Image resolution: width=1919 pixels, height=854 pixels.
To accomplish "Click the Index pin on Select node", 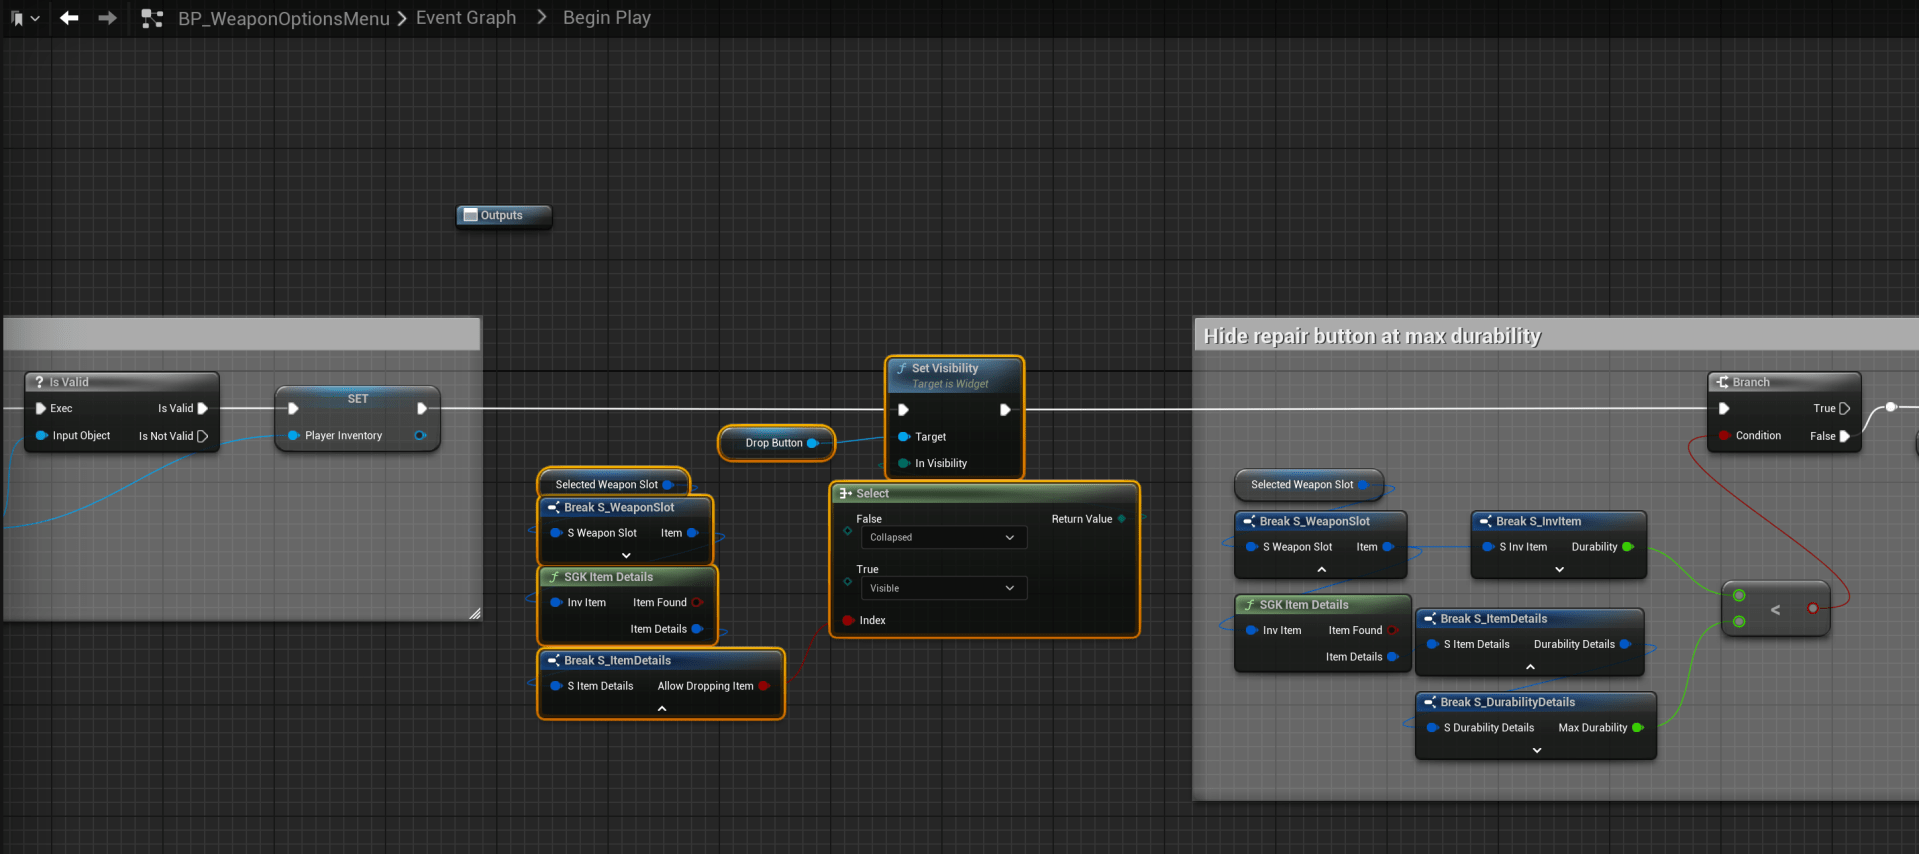I will coord(849,621).
